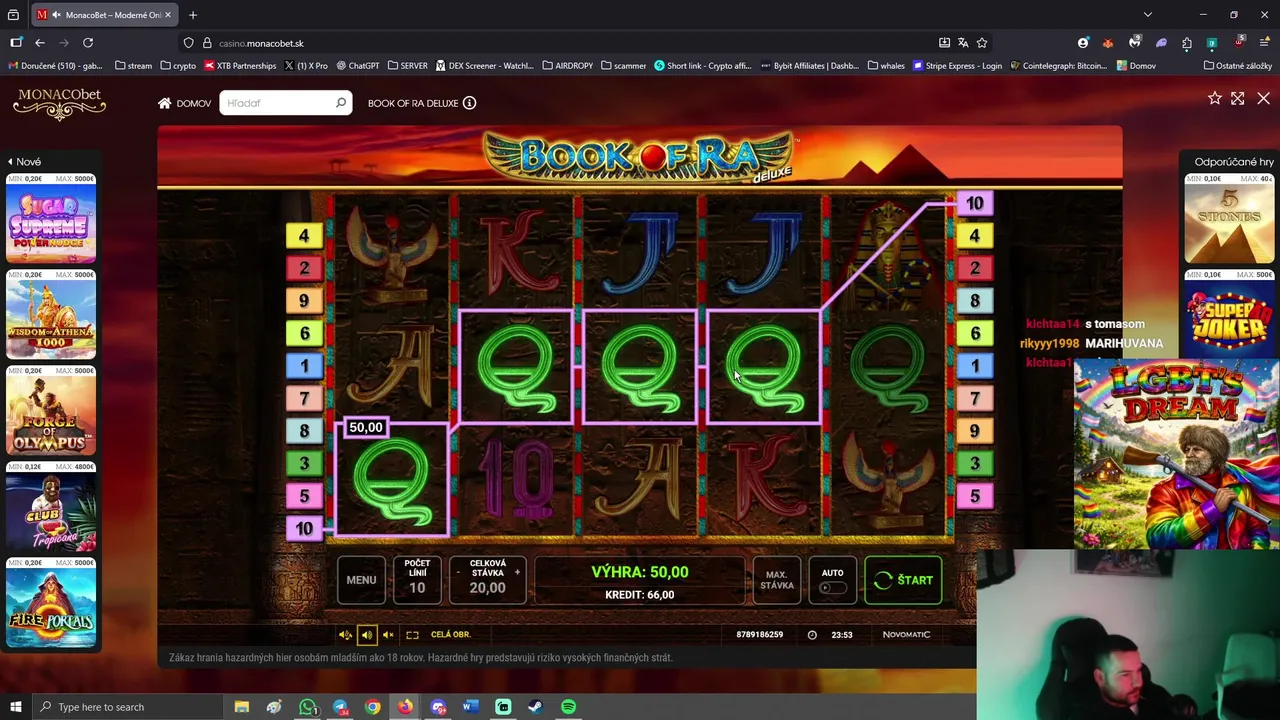Open Steam from taskbar
Image resolution: width=1280 pixels, height=720 pixels.
(535, 707)
